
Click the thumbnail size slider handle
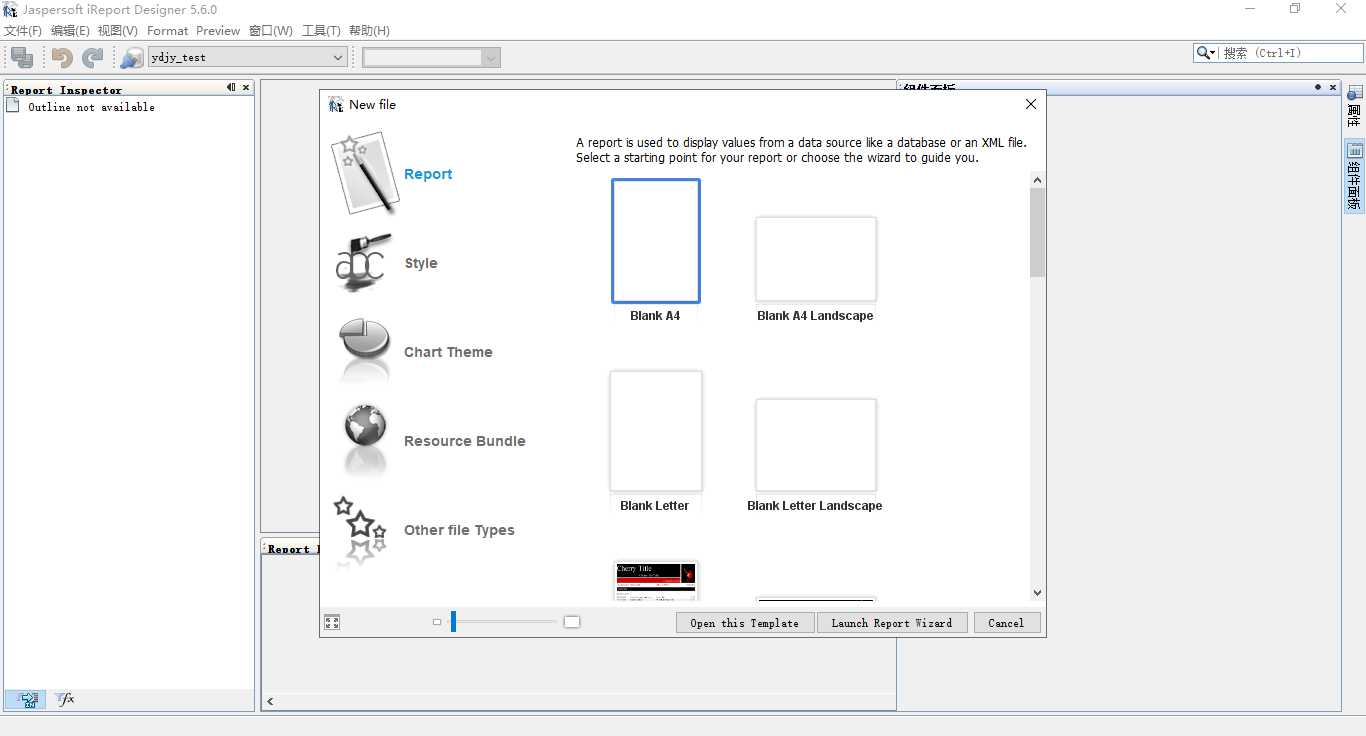click(x=453, y=622)
